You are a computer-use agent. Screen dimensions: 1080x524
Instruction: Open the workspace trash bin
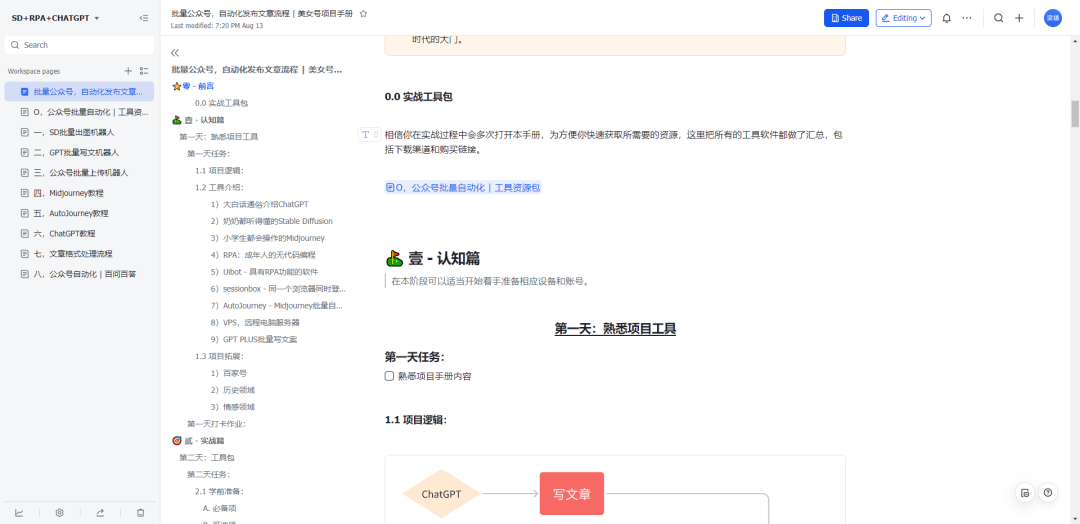(141, 512)
